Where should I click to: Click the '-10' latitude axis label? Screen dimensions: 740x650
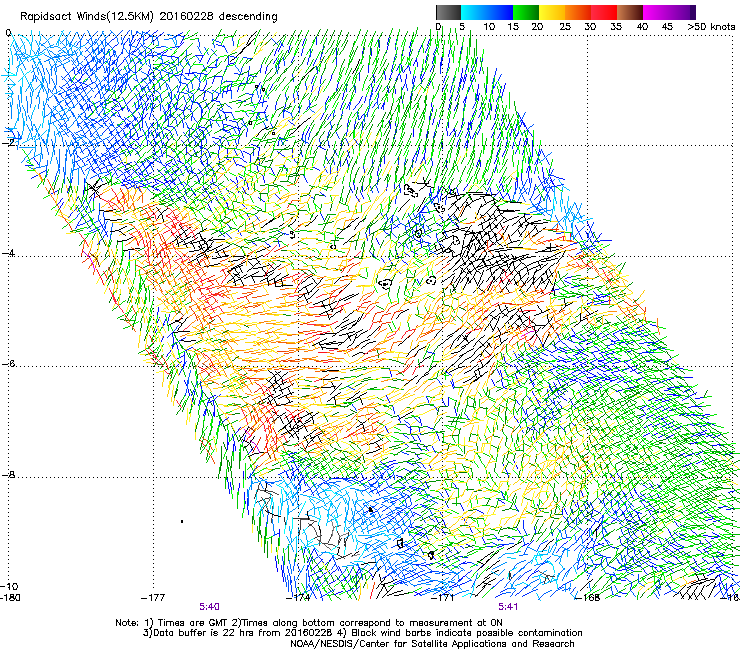[x=9, y=586]
